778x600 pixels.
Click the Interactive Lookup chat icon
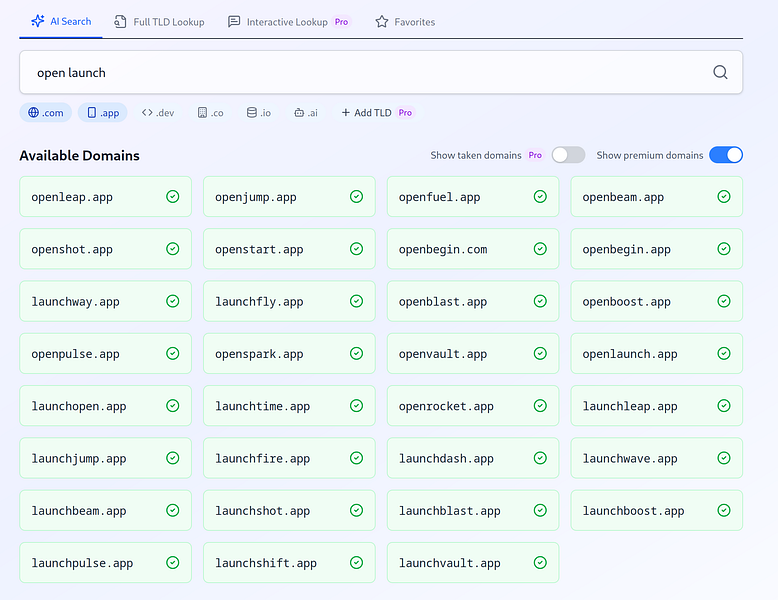tap(234, 22)
